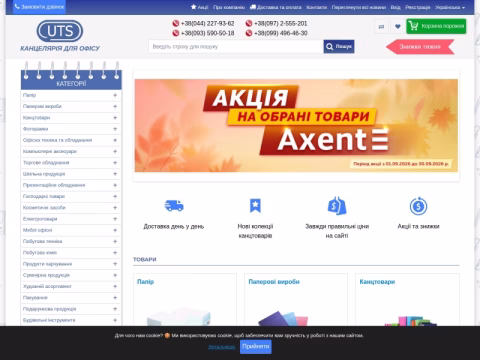Open the Акції menu item with star

tap(199, 7)
